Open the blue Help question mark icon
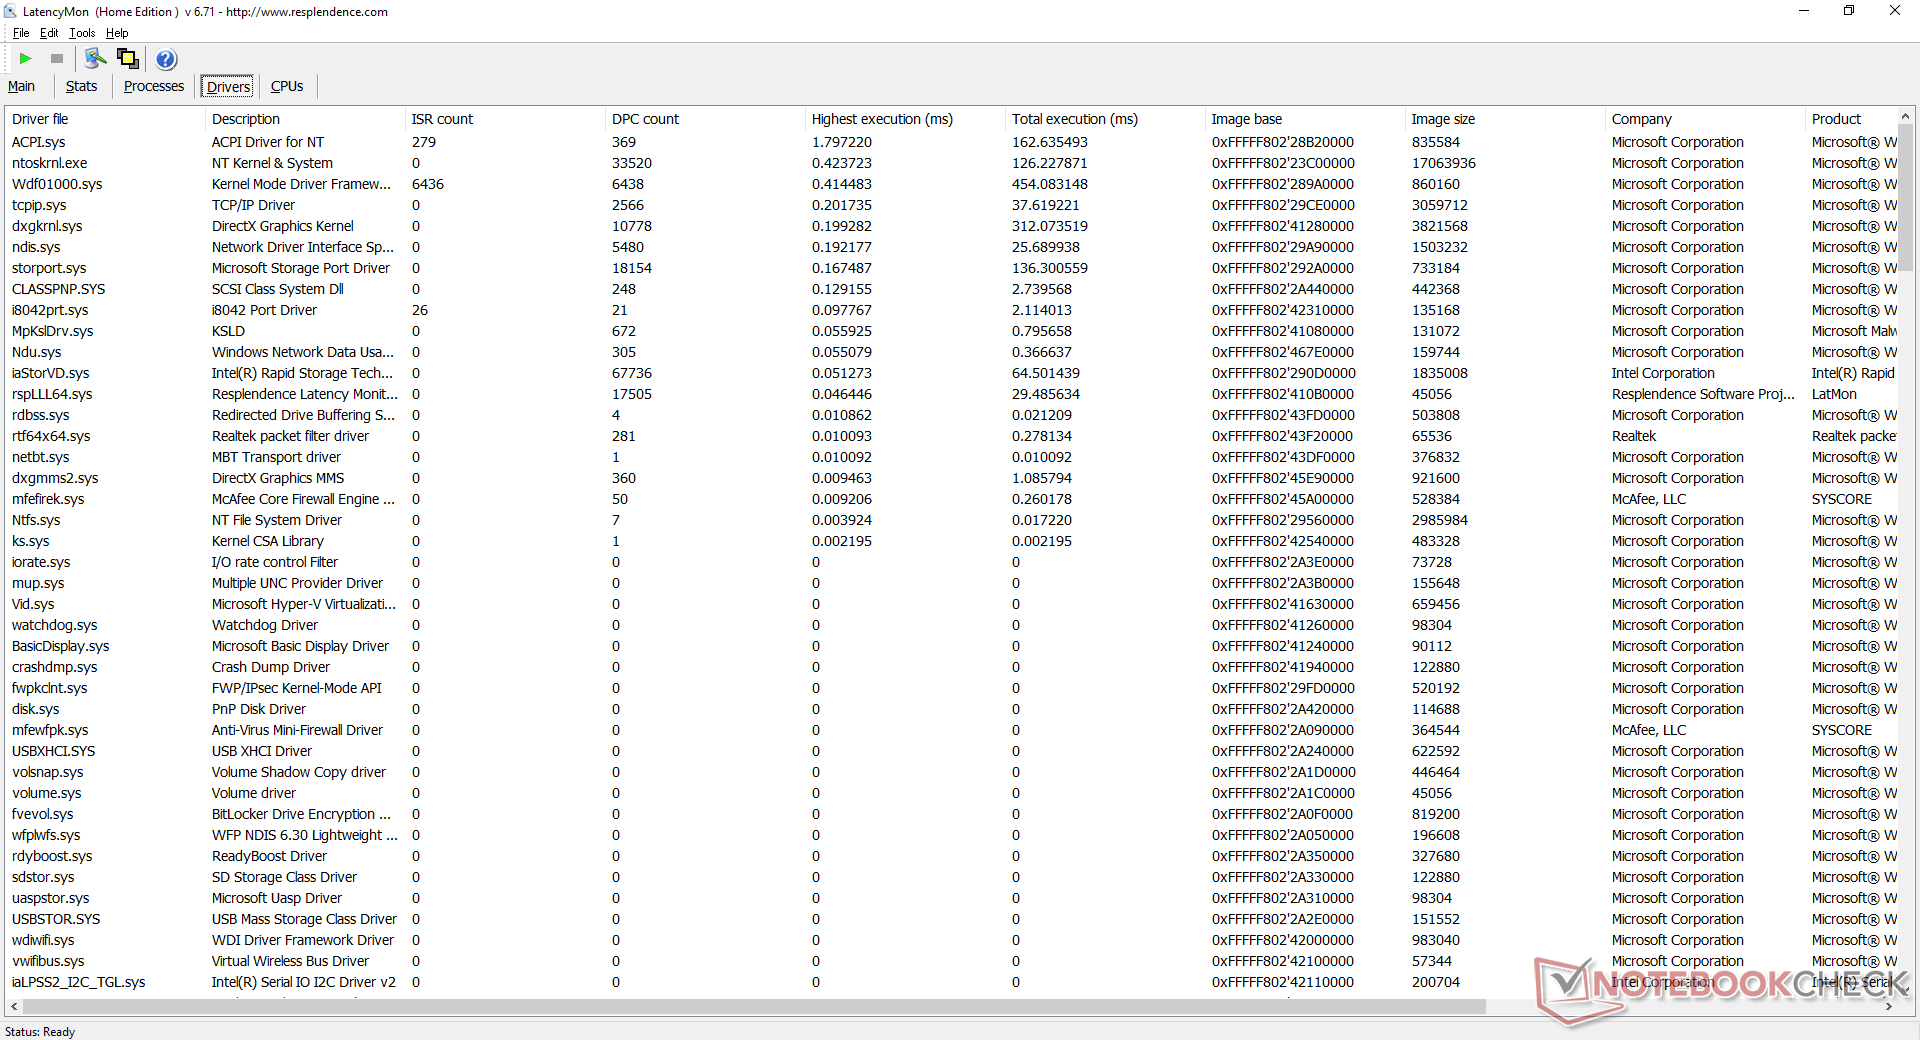The image size is (1920, 1040). [x=167, y=59]
